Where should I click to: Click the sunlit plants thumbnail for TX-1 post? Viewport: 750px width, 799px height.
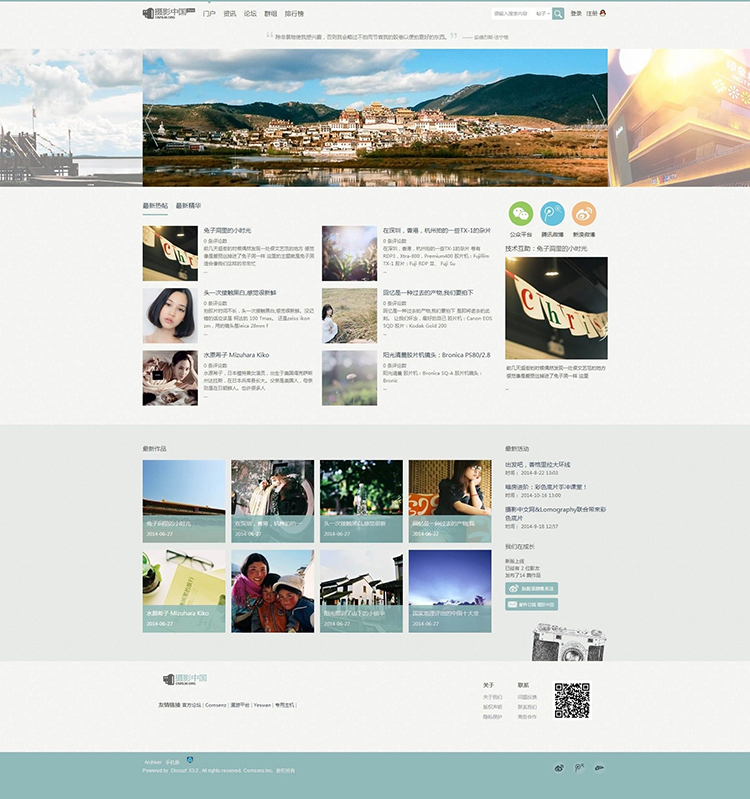pyautogui.click(x=350, y=253)
